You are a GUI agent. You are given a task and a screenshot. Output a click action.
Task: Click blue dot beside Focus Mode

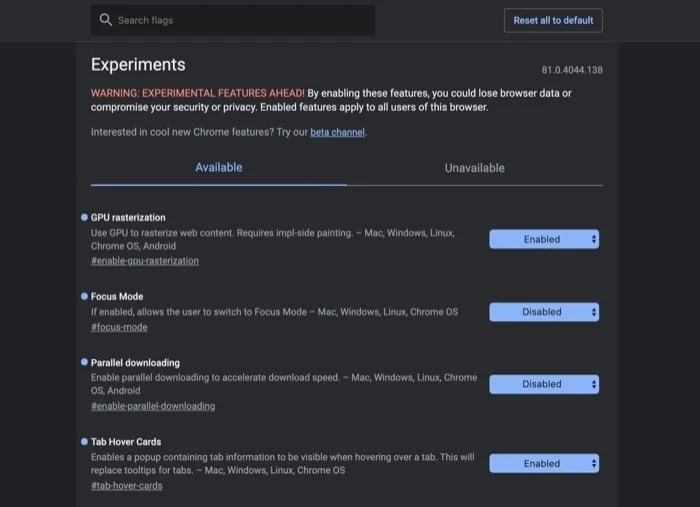click(x=84, y=296)
